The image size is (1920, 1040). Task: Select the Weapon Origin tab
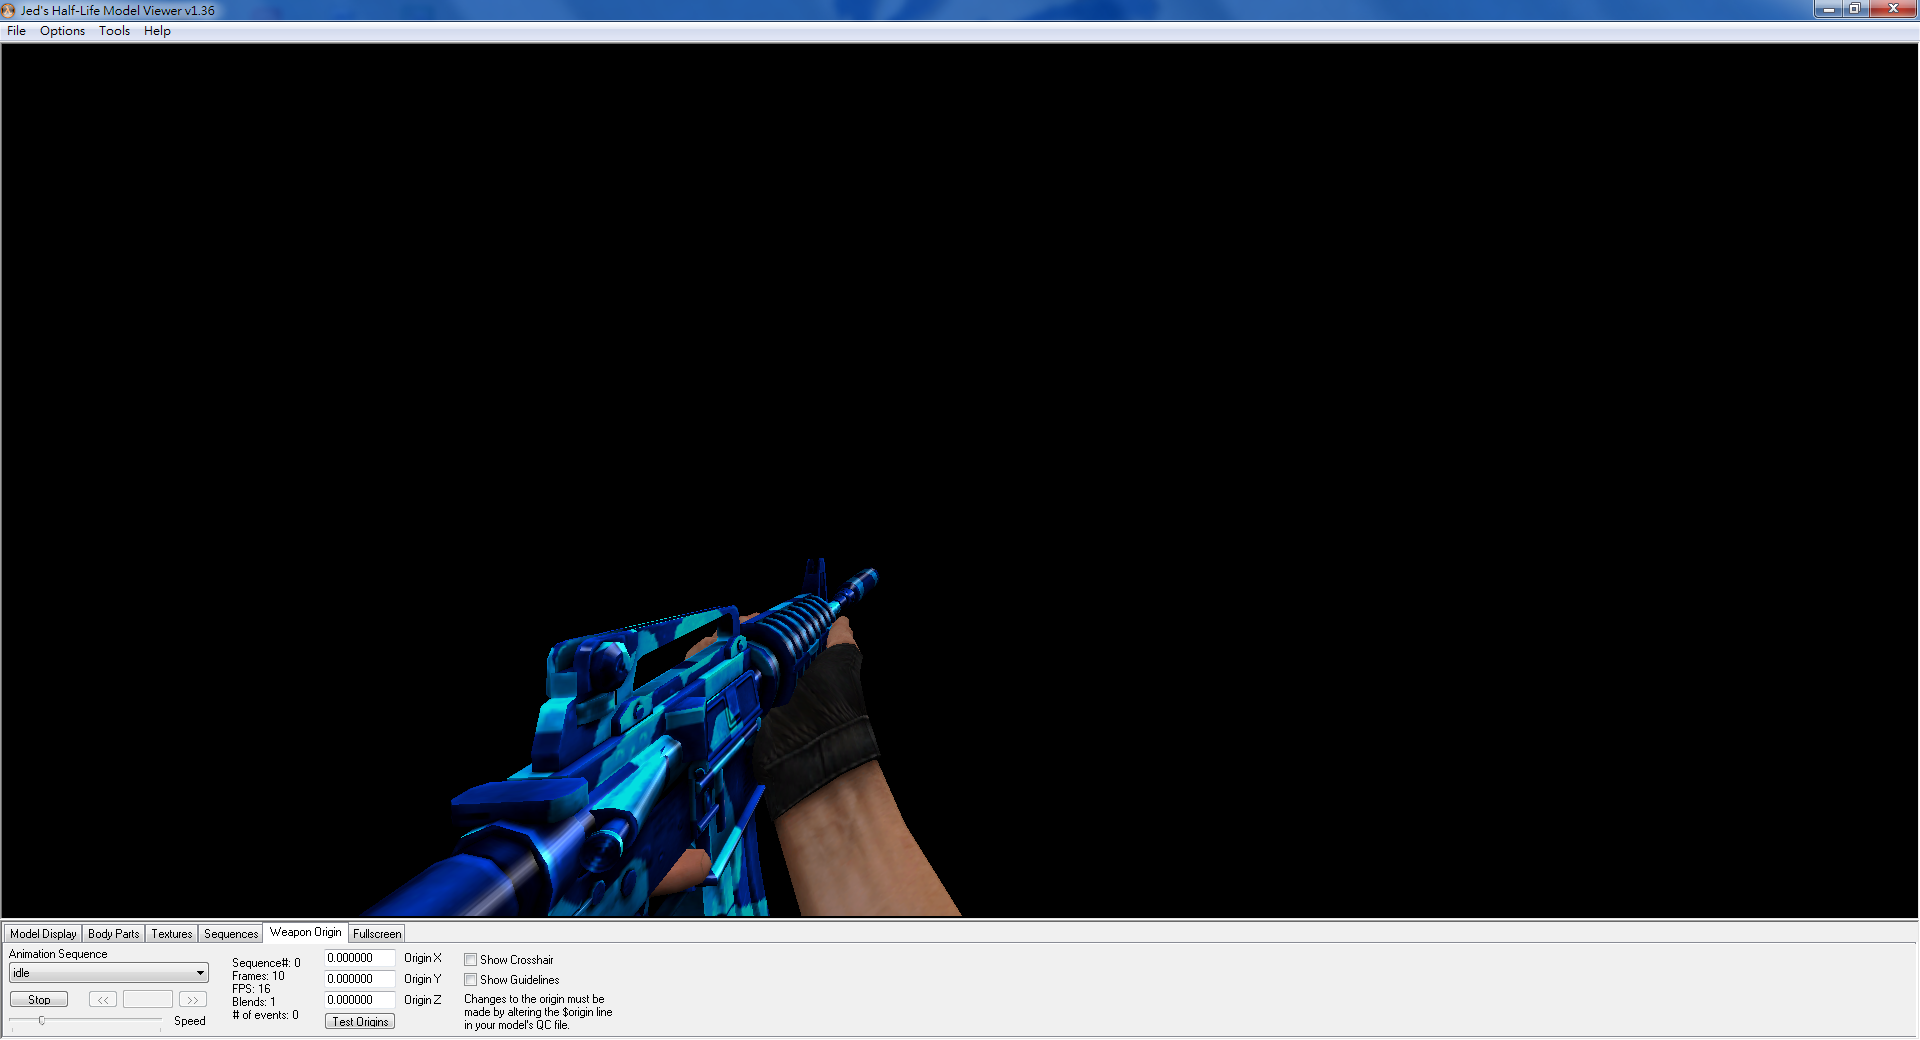pyautogui.click(x=305, y=932)
